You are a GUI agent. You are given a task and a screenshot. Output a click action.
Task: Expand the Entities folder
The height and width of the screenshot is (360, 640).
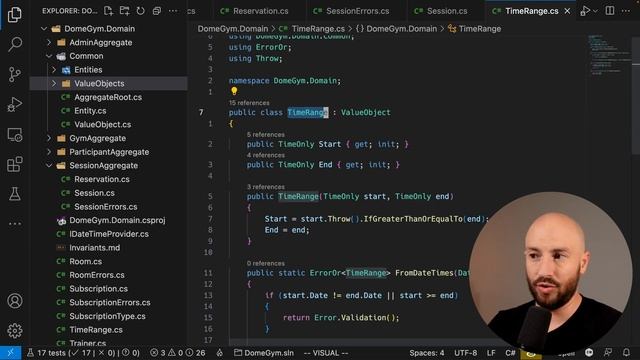54,70
